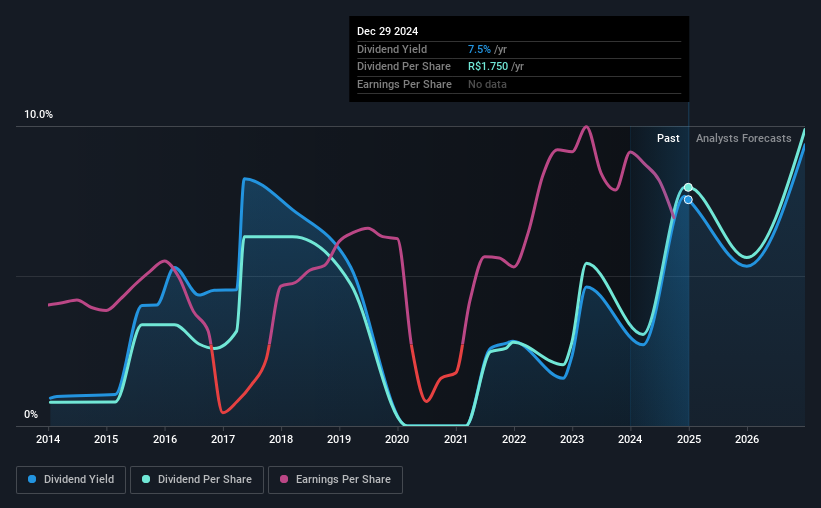The height and width of the screenshot is (508, 821).
Task: Click the 7.5% dividend yield value
Action: [x=479, y=49]
